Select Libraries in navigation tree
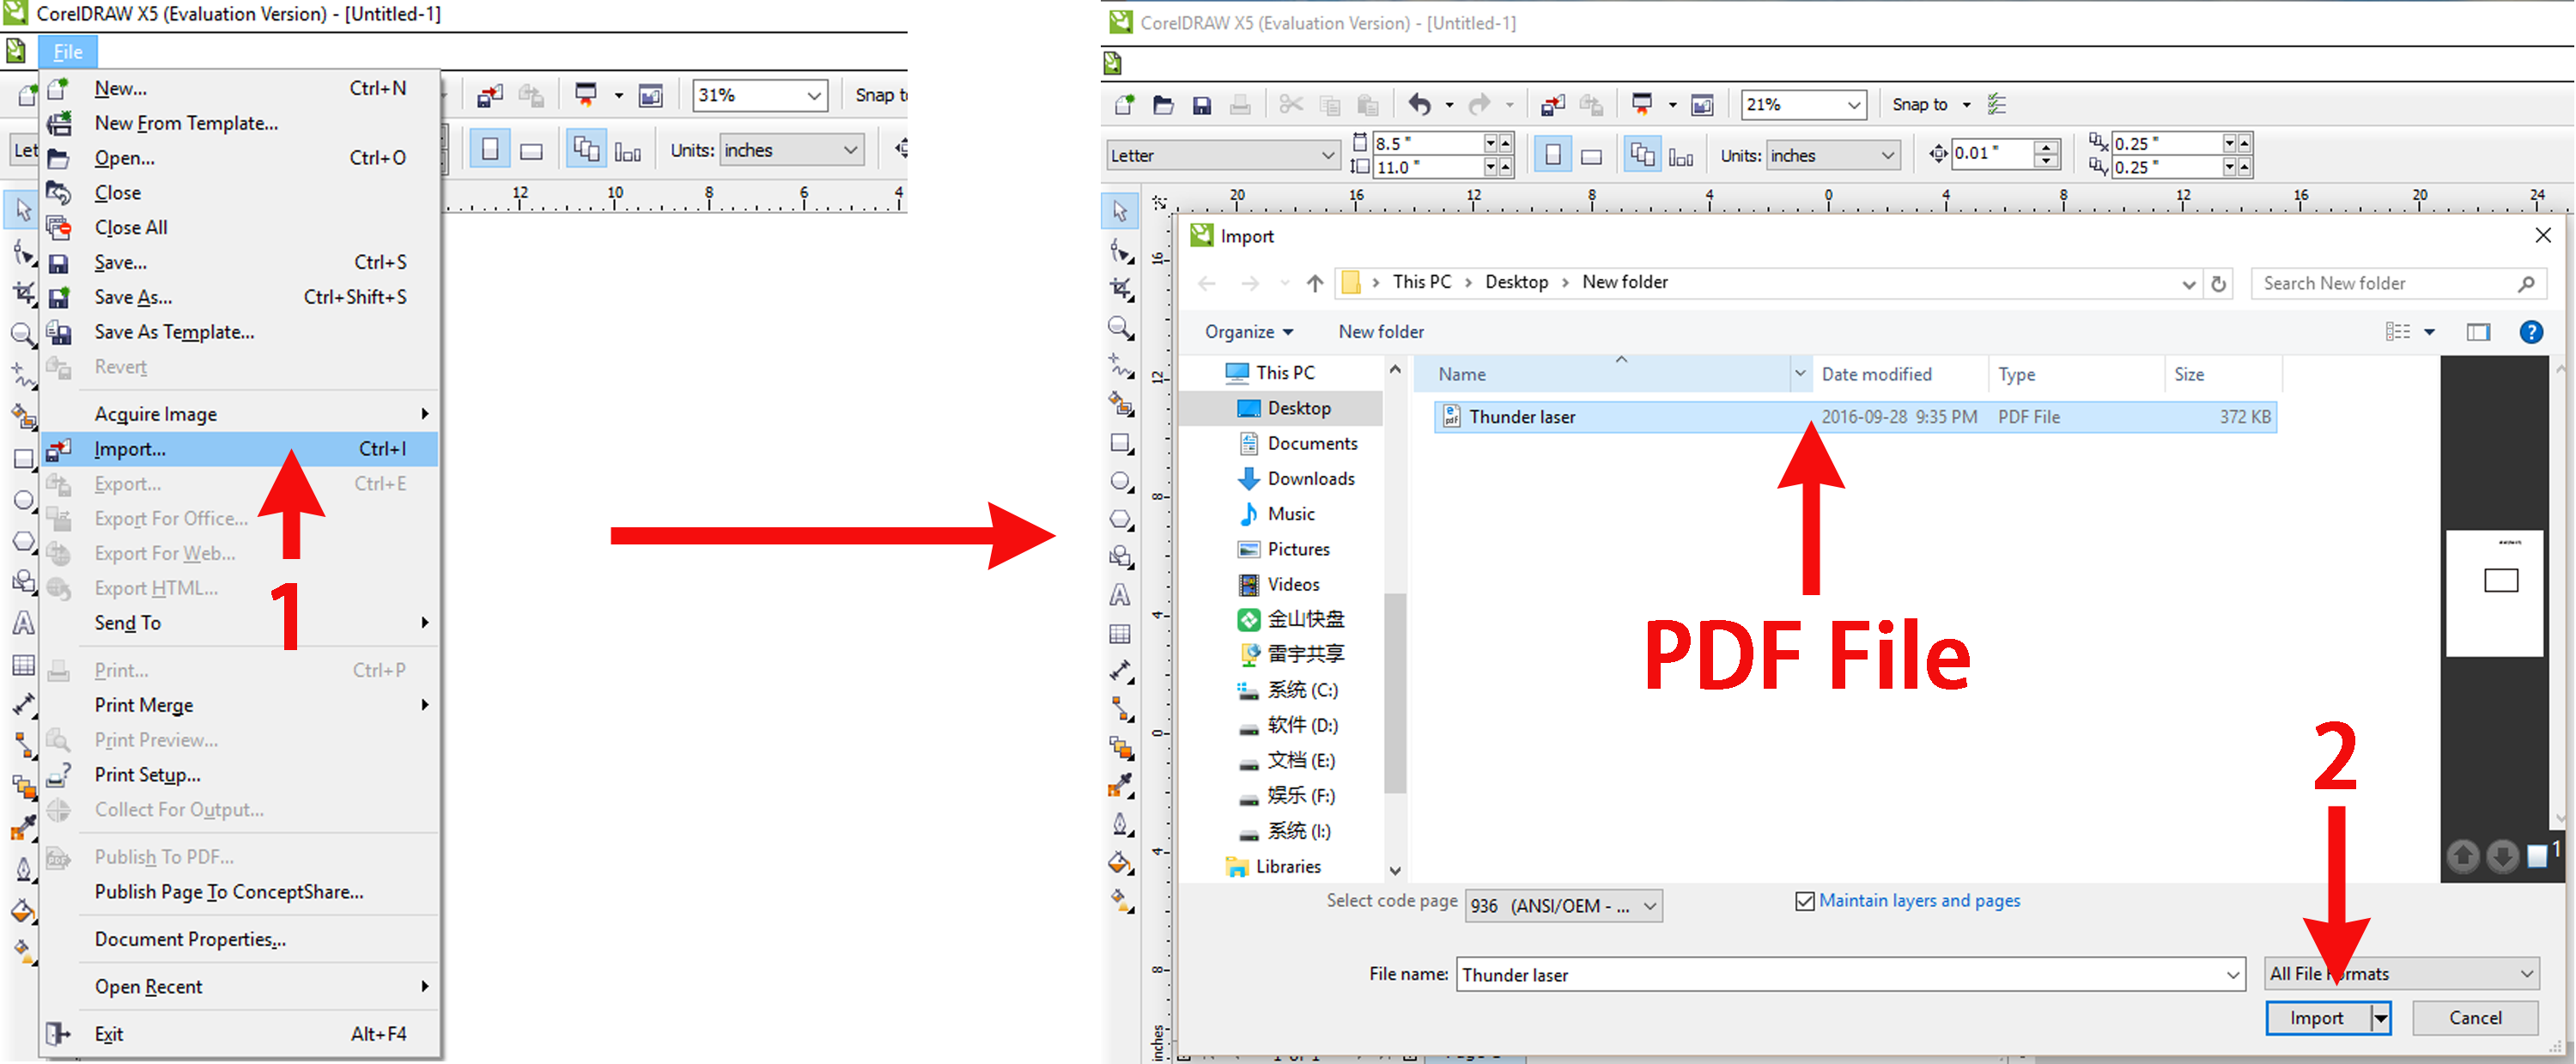2576x1064 pixels. tap(1287, 867)
